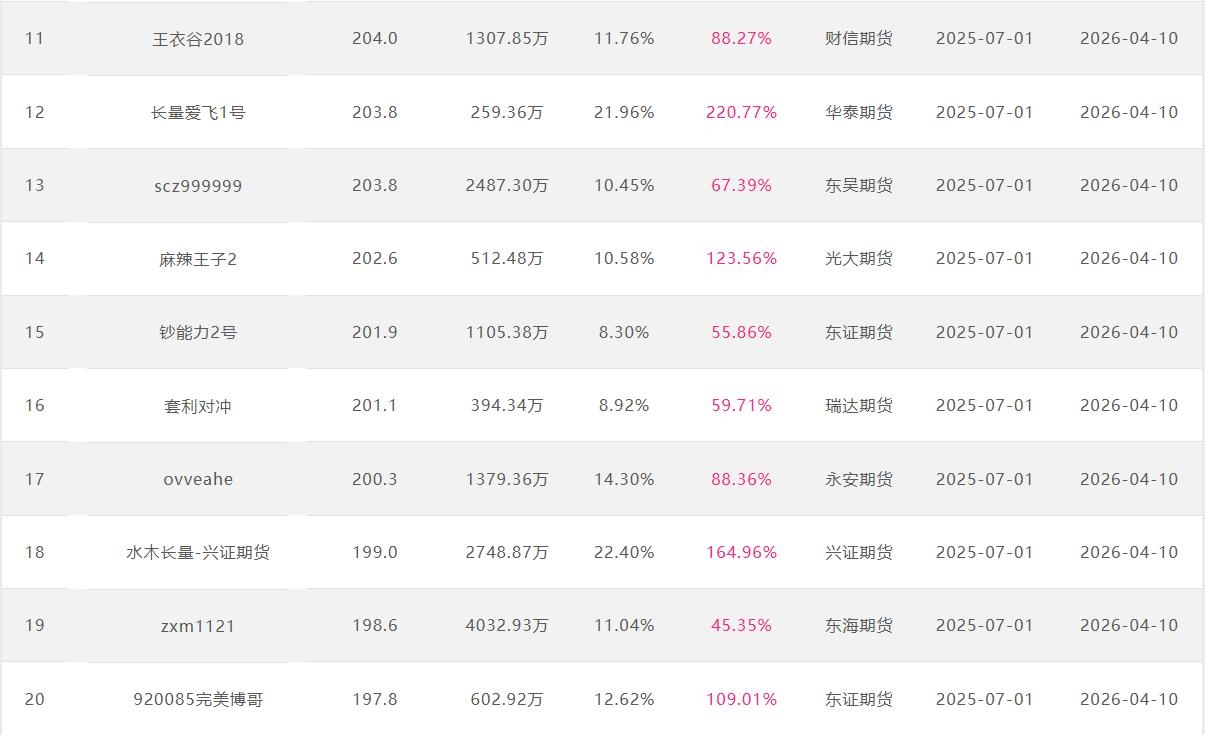Viewport: 1205px width, 735px height.
Task: Click the 长量爱飞1号 account name
Action: tap(198, 113)
